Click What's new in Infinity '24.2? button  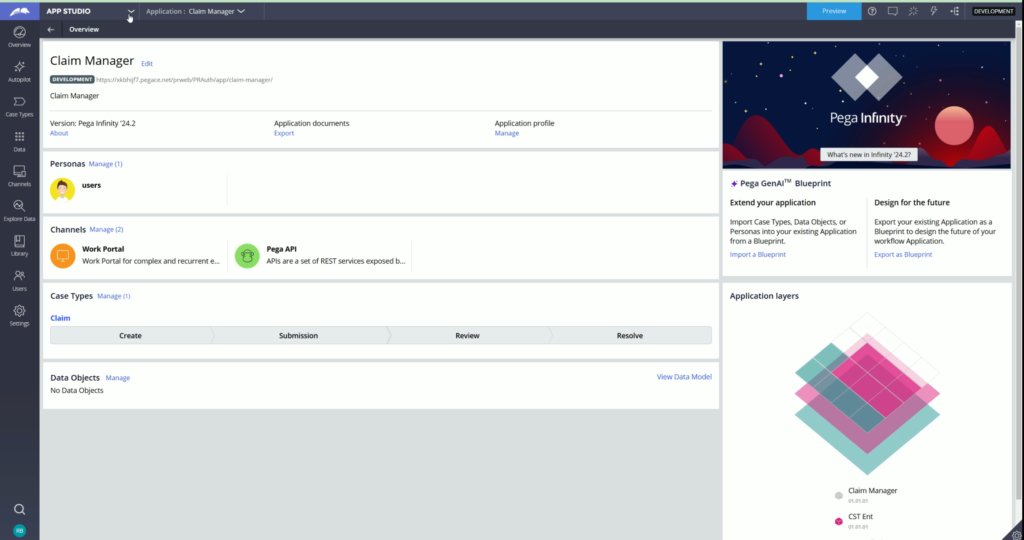(869, 155)
